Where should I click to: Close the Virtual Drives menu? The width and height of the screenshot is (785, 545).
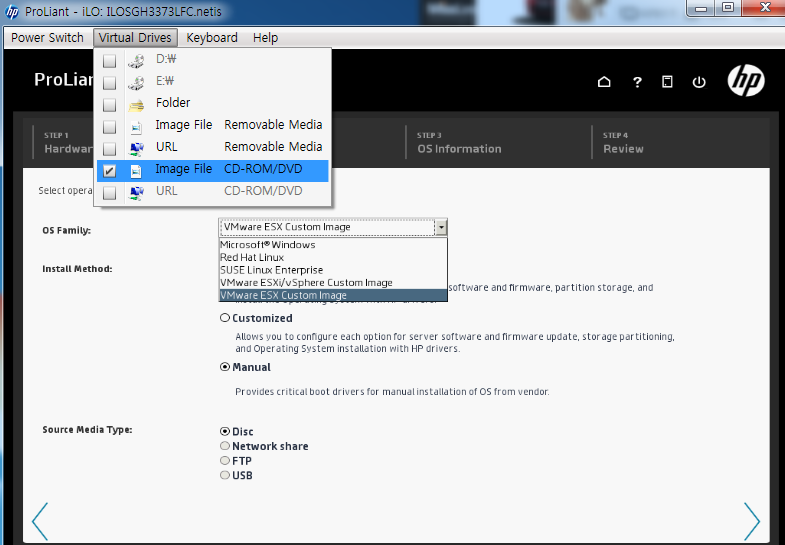(135, 38)
